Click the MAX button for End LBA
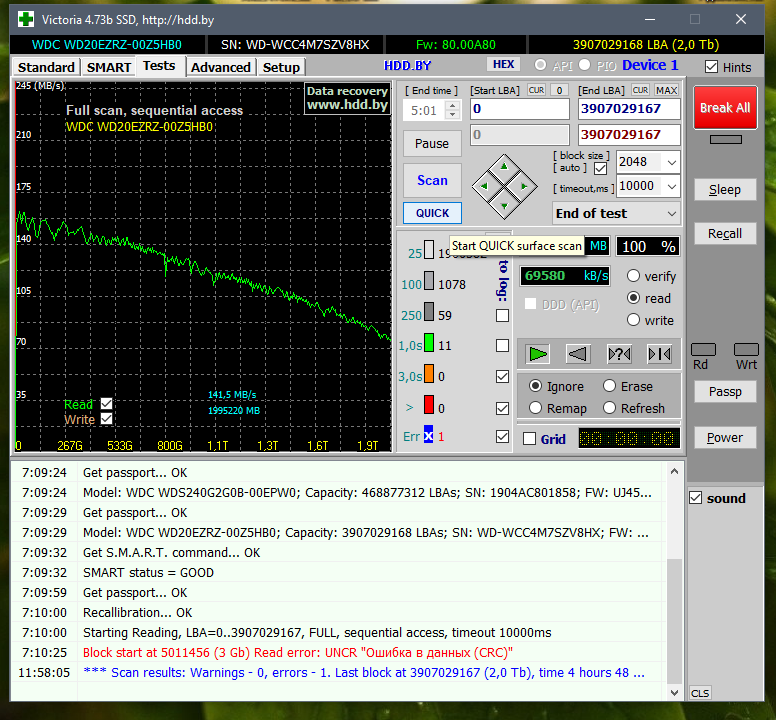The height and width of the screenshot is (720, 776). pos(667,90)
